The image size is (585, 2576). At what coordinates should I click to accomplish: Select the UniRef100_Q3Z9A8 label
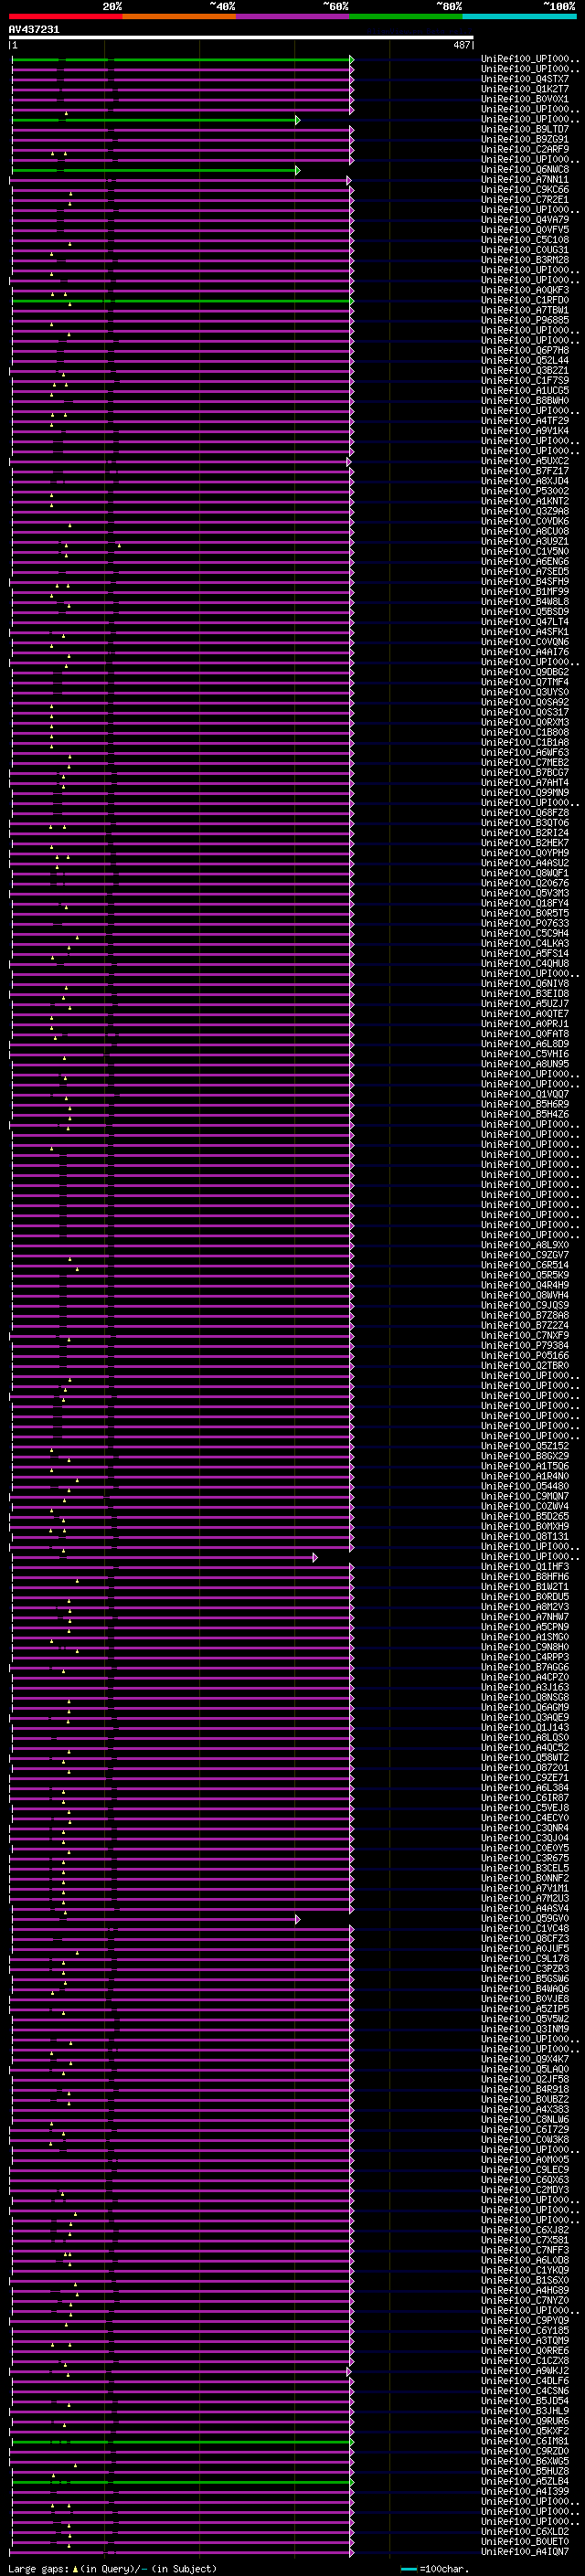525,512
